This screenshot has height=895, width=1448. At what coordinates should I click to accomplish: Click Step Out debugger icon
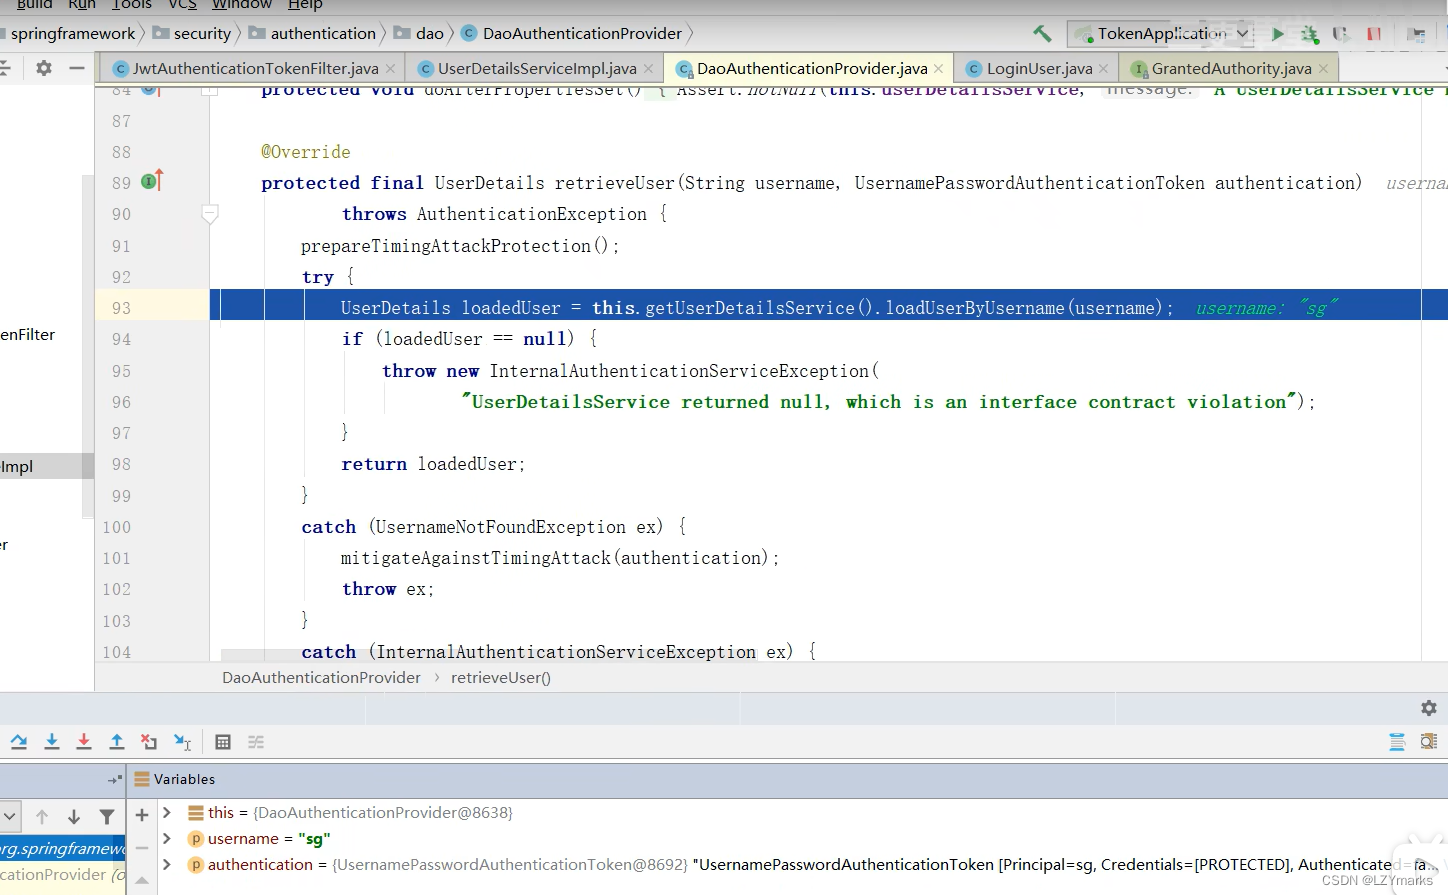pos(117,742)
